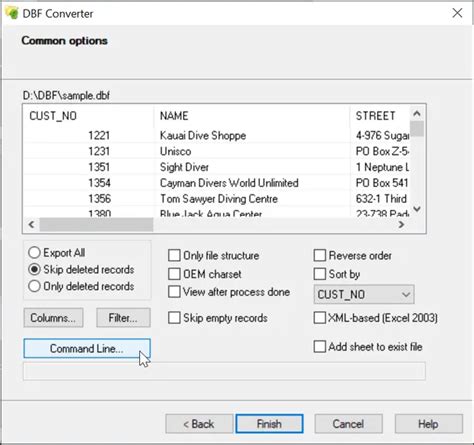
Task: Click the vertical scrollbar up arrow
Action: (x=417, y=114)
